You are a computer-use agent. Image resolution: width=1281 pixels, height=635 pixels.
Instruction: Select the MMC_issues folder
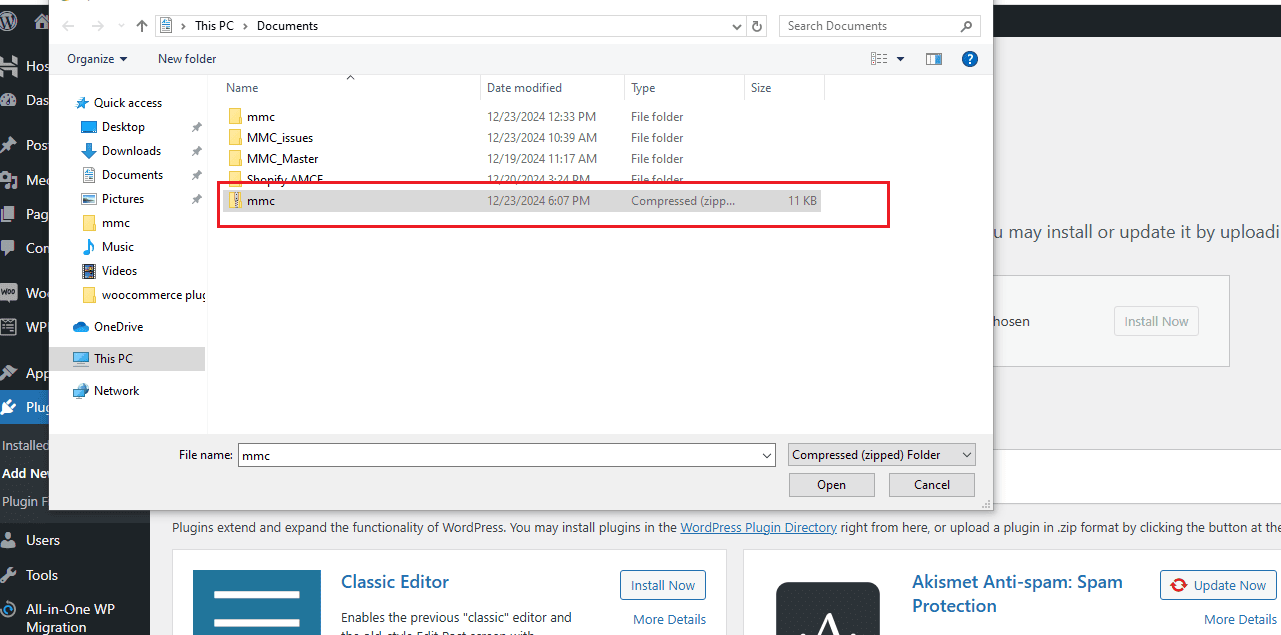click(279, 138)
